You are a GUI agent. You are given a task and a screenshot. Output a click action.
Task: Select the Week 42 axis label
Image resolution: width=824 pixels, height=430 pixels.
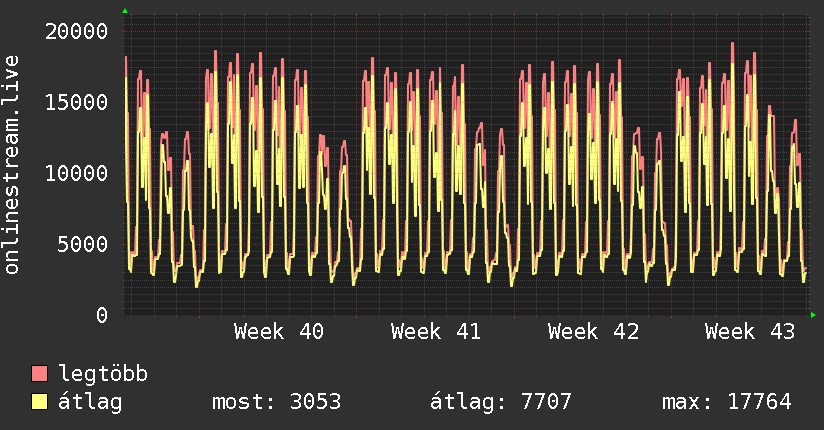point(593,332)
